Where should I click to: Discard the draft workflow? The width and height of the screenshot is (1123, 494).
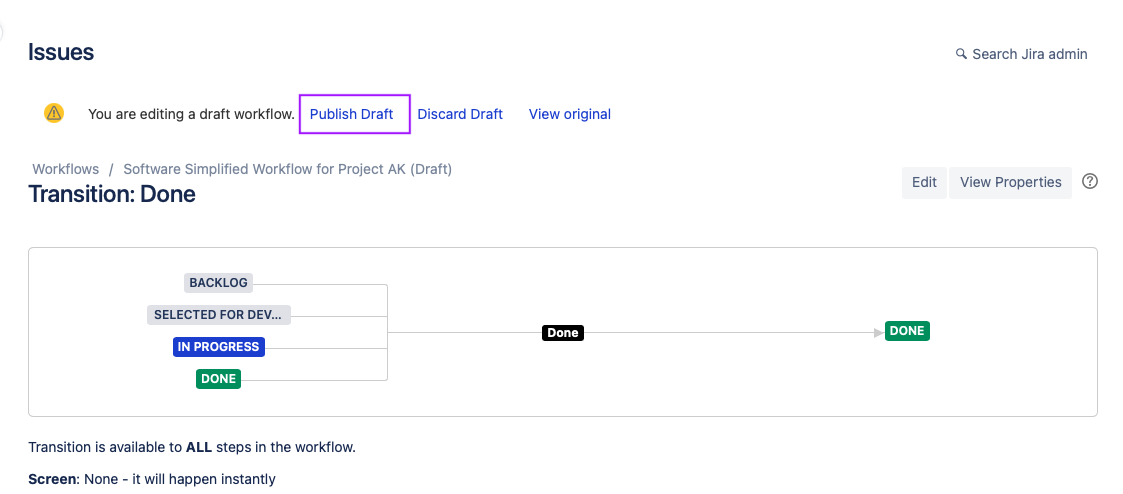[460, 114]
